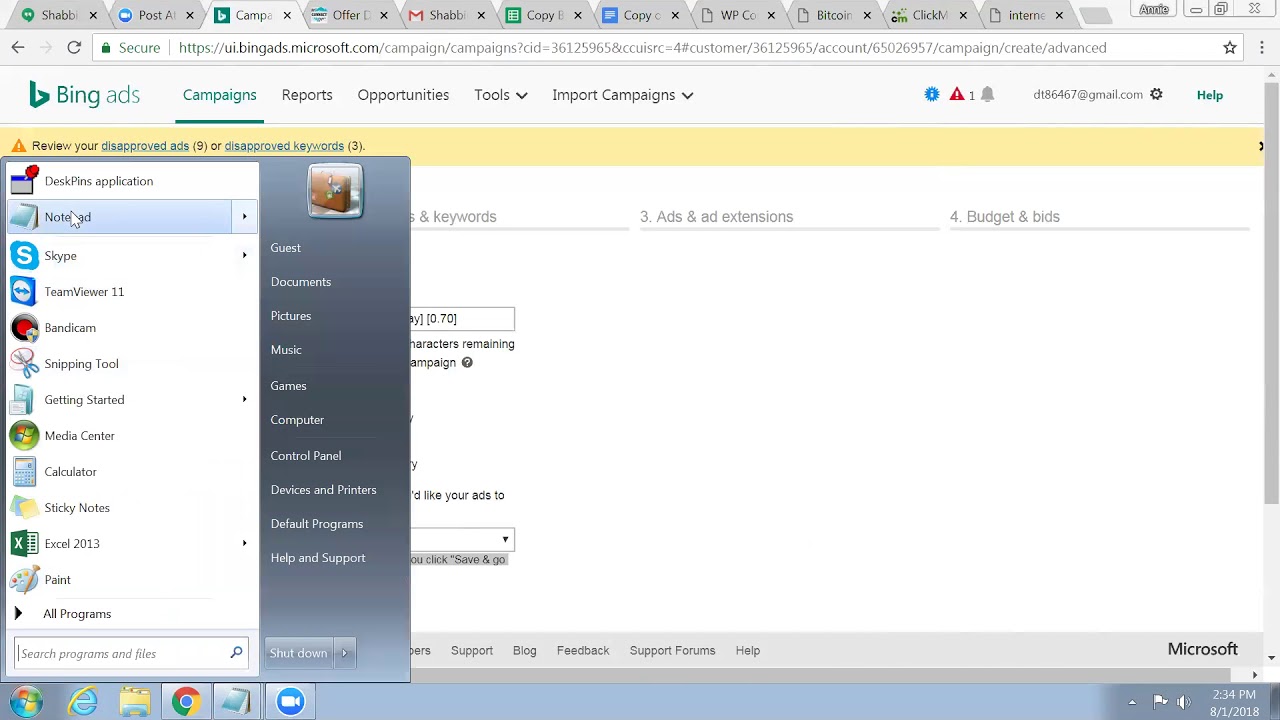
Task: Reload the page in Chrome
Action: point(74,47)
